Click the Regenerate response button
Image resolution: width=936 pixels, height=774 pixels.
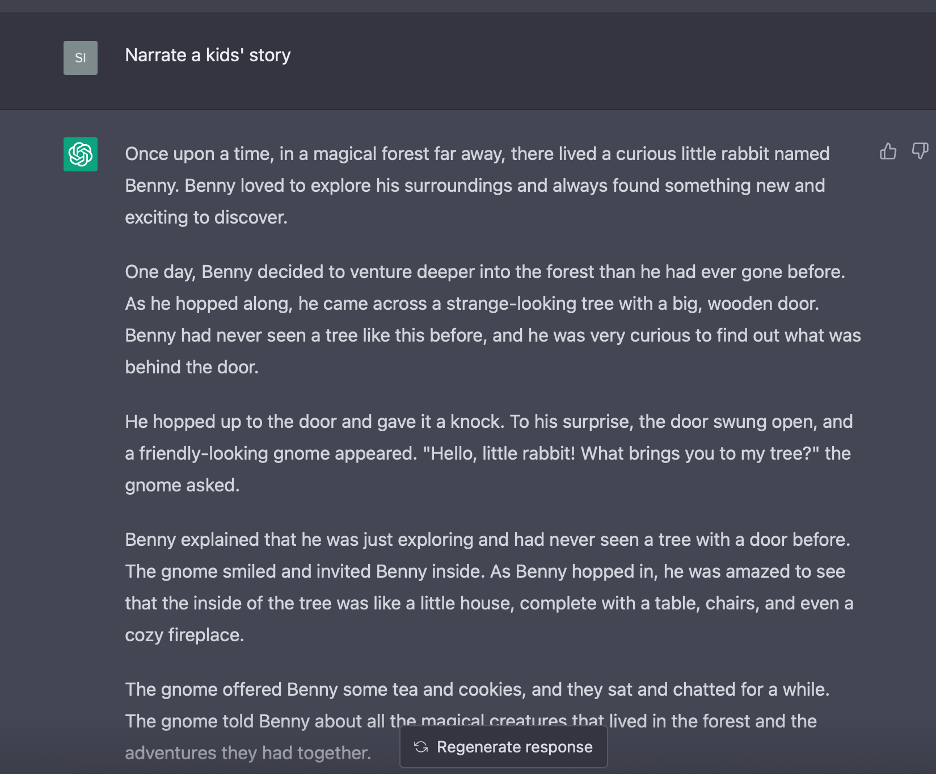click(503, 747)
